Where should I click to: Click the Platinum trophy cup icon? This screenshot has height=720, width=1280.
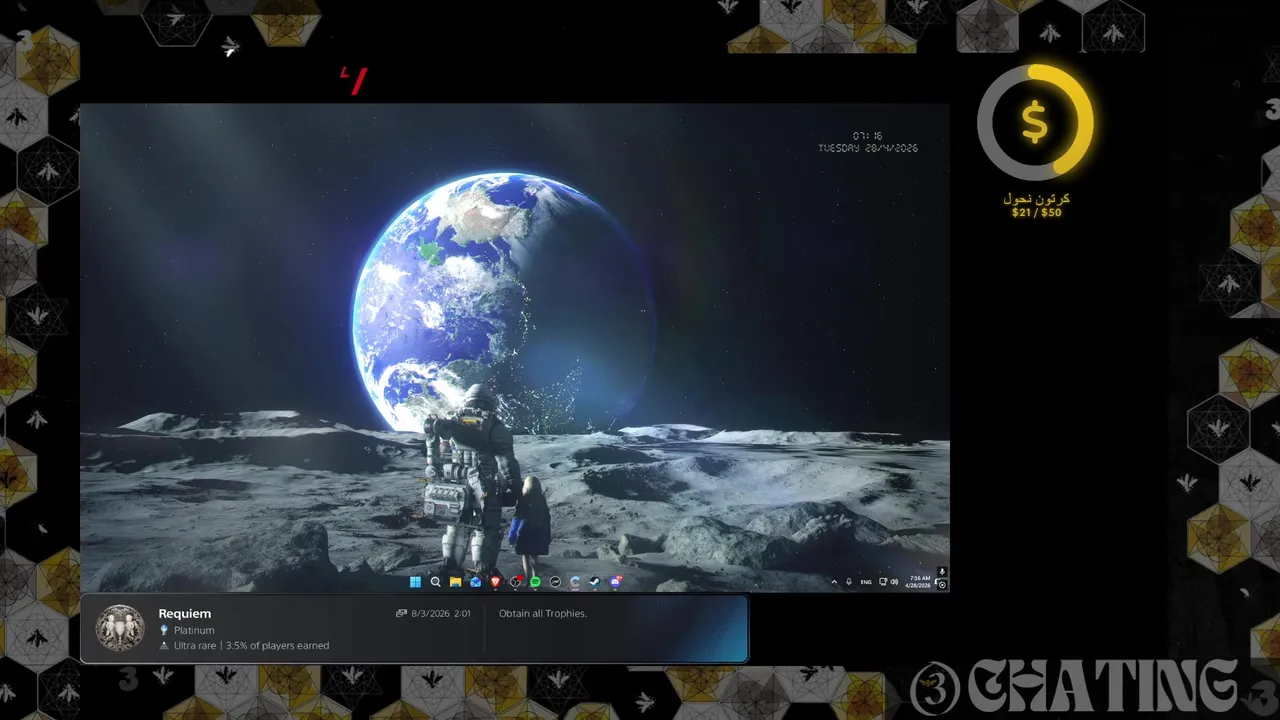coord(164,631)
